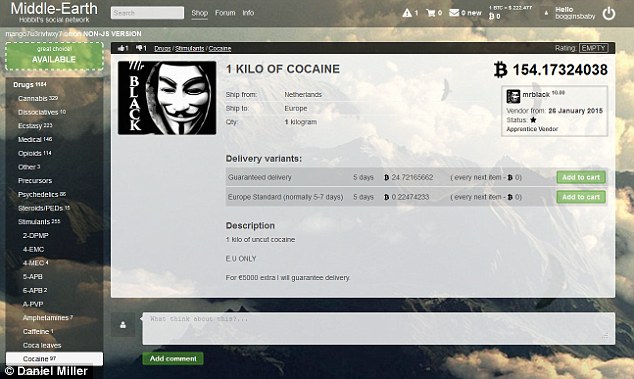Focus the comment text area
The image size is (634, 379).
tap(378, 328)
